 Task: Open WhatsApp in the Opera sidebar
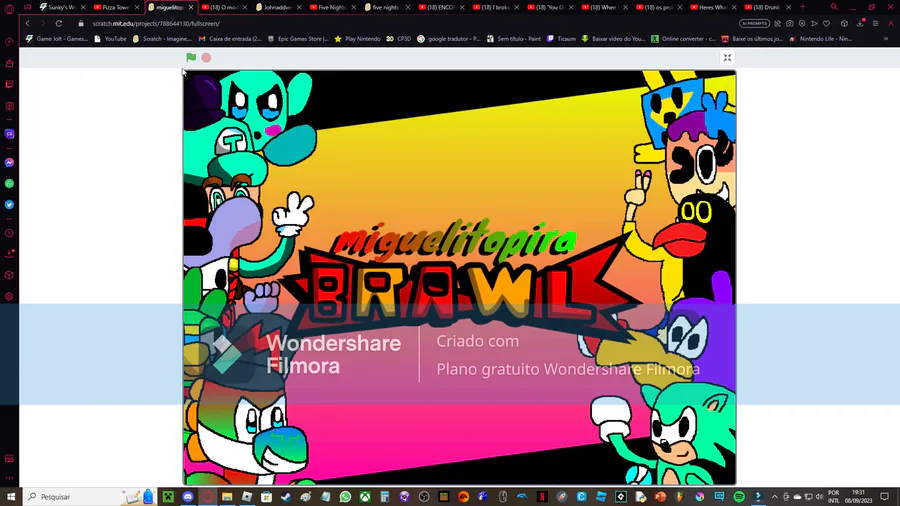(9, 184)
